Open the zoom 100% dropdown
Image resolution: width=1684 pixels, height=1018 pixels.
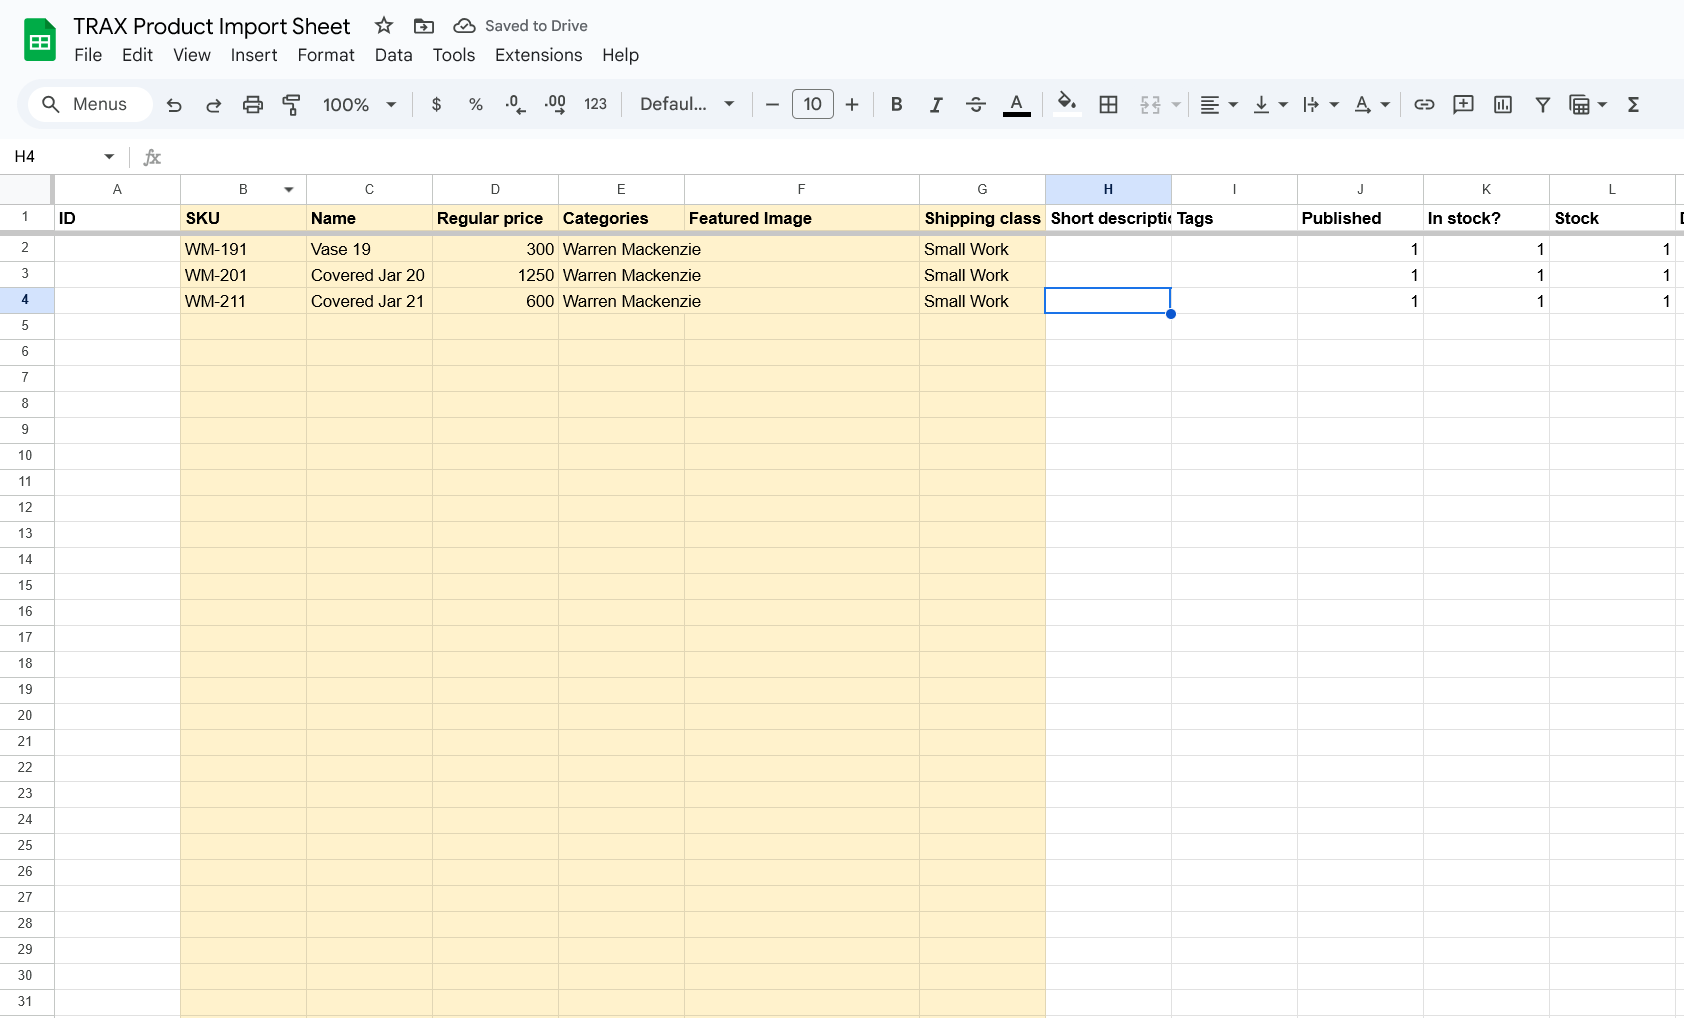tap(359, 105)
